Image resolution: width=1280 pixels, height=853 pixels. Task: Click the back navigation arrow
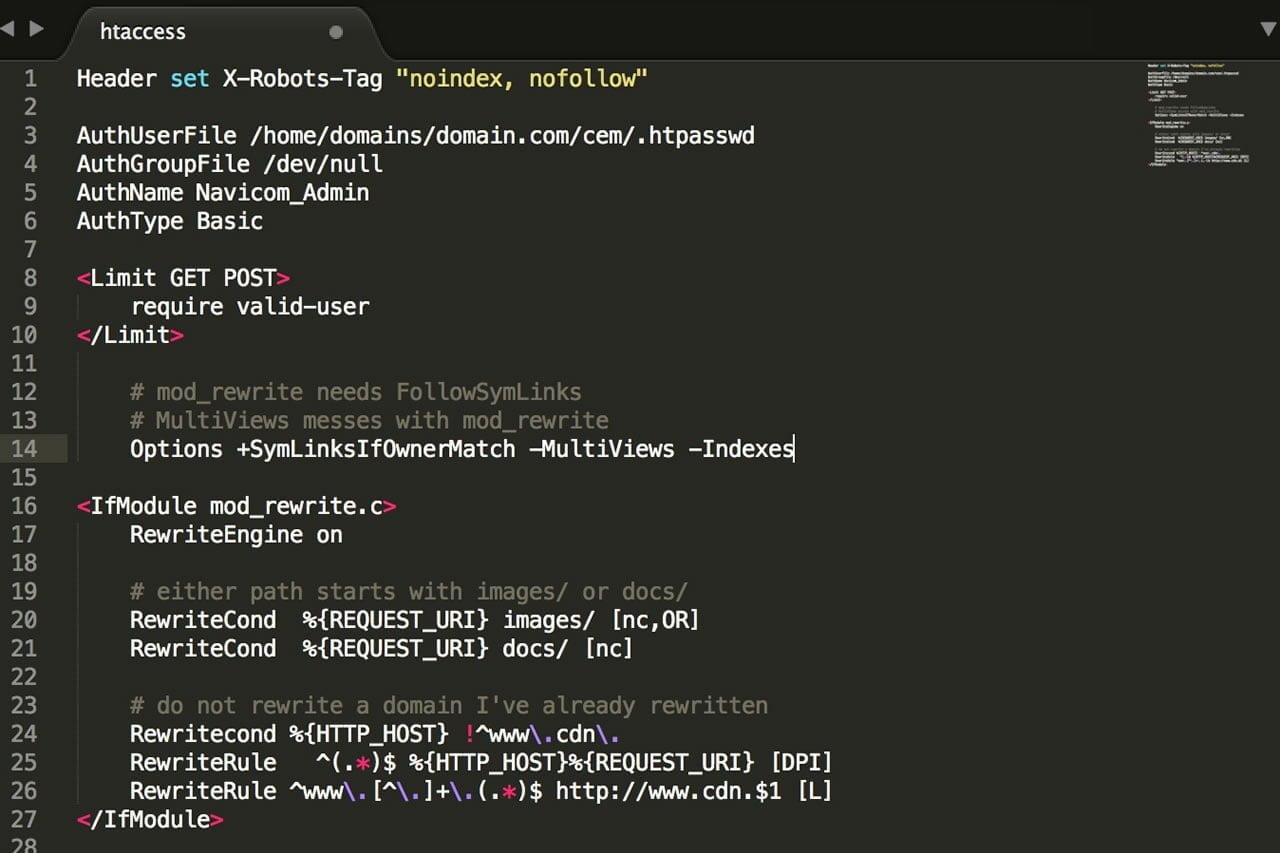(10, 29)
